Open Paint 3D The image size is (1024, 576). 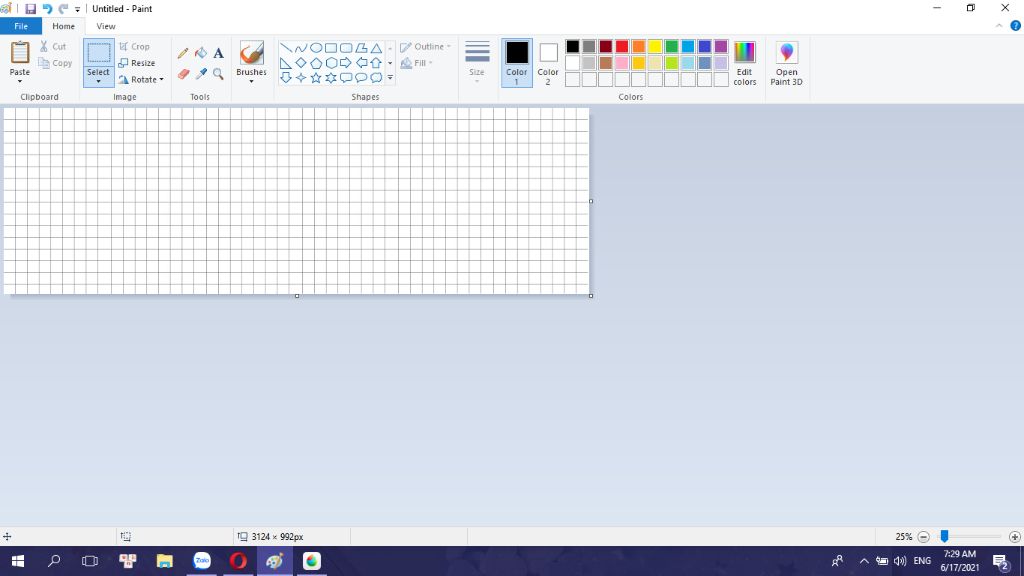point(786,63)
